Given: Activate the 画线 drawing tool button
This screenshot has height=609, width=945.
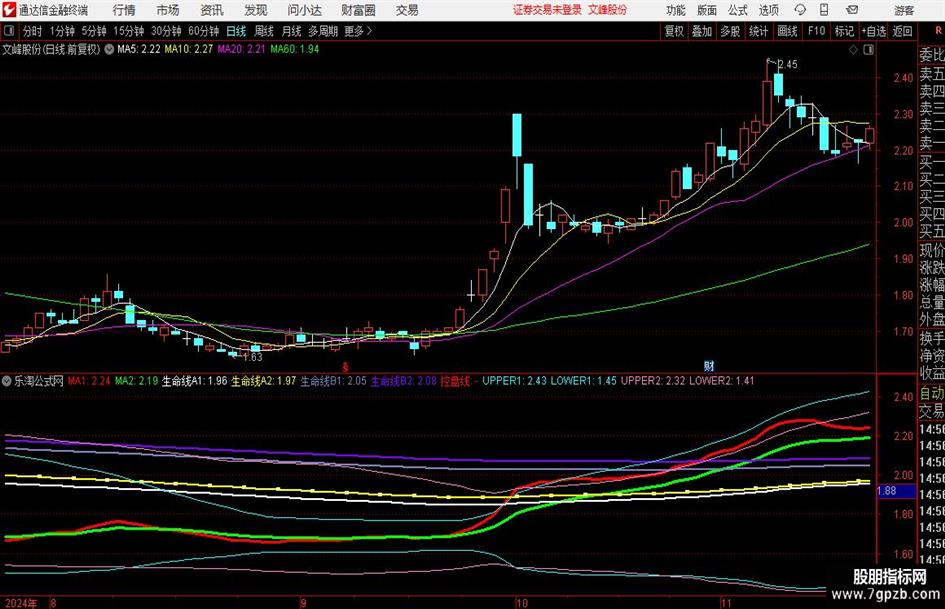Looking at the screenshot, I should tap(788, 31).
